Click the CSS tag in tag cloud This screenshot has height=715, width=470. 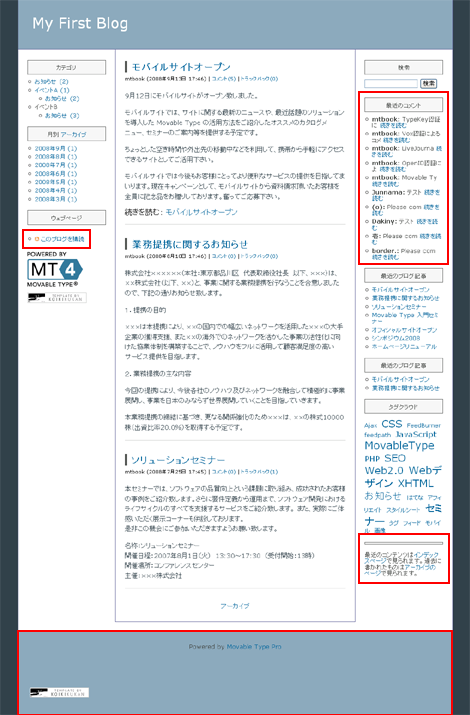pyautogui.click(x=392, y=424)
